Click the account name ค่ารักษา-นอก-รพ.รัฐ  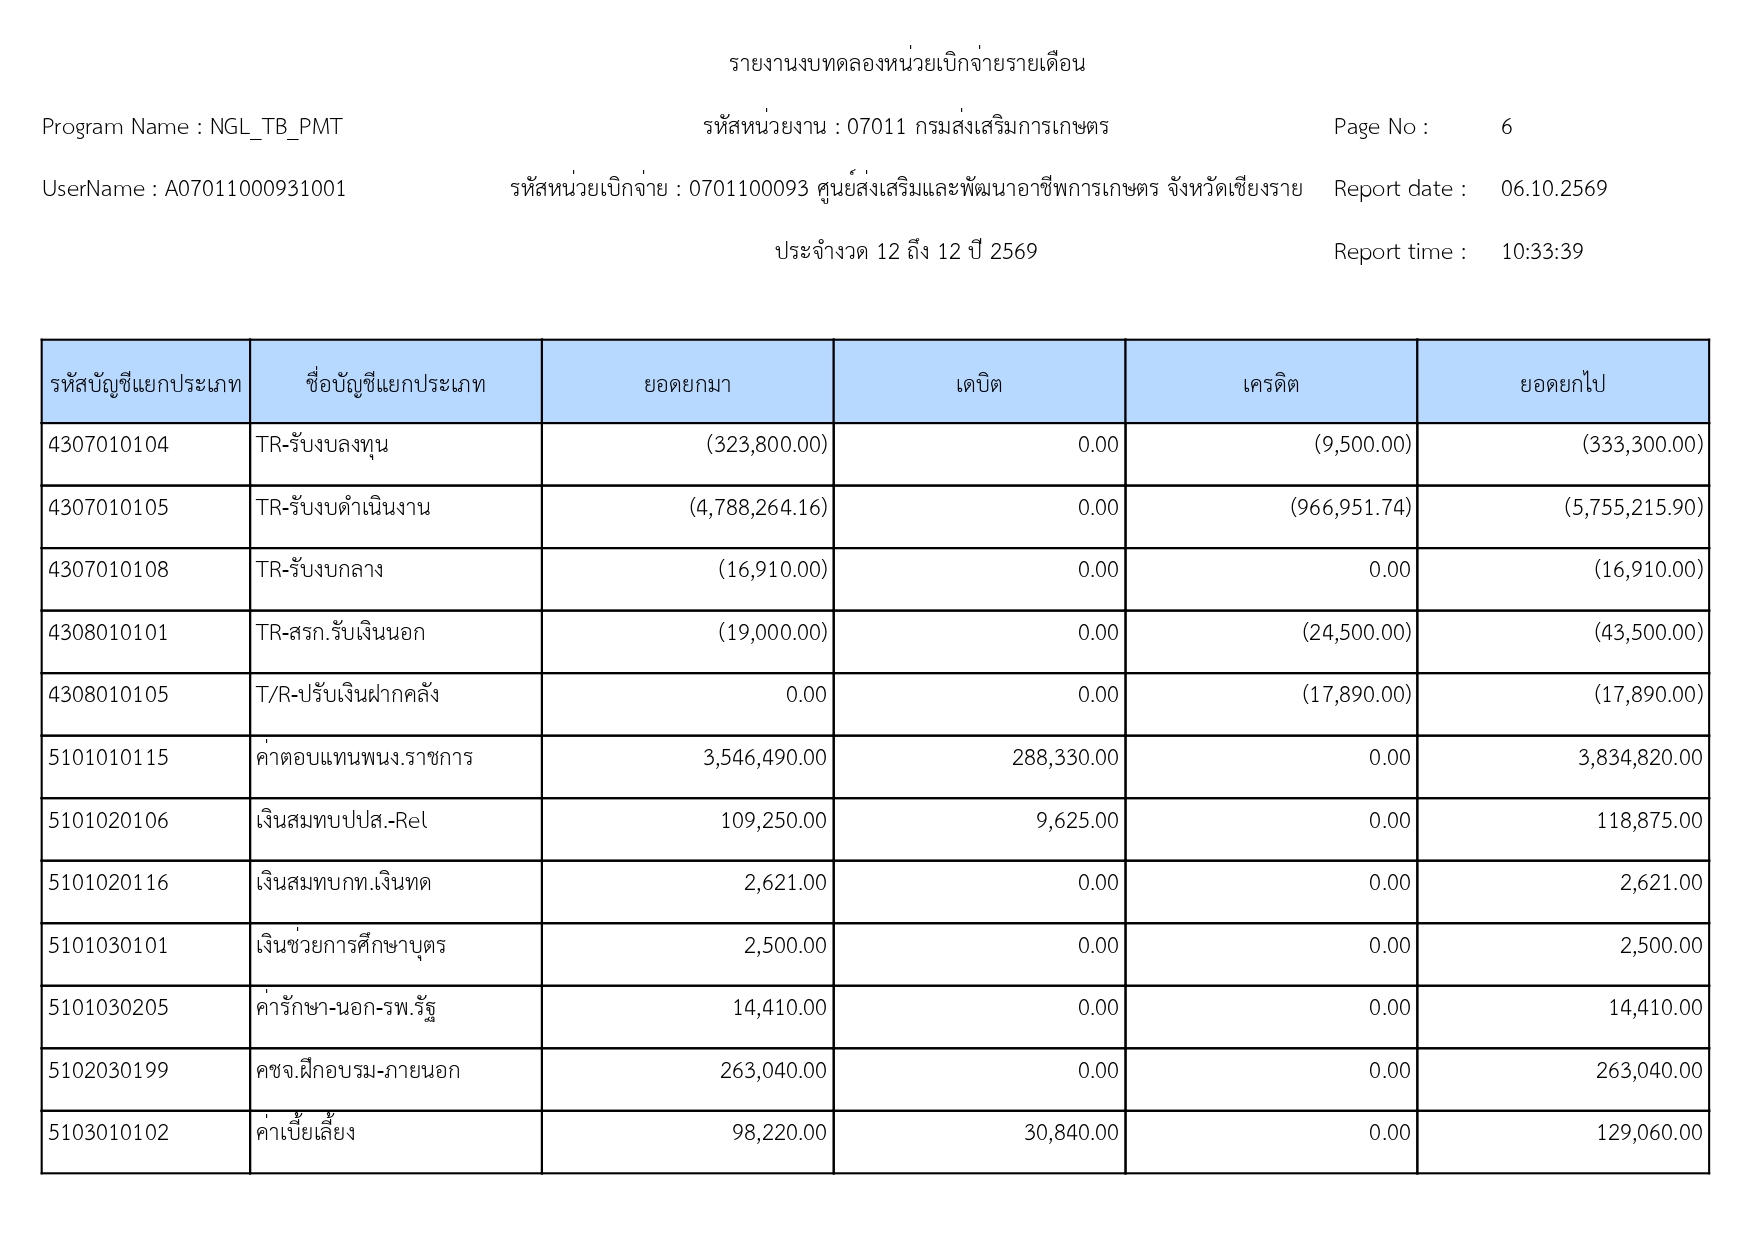coord(345,1008)
